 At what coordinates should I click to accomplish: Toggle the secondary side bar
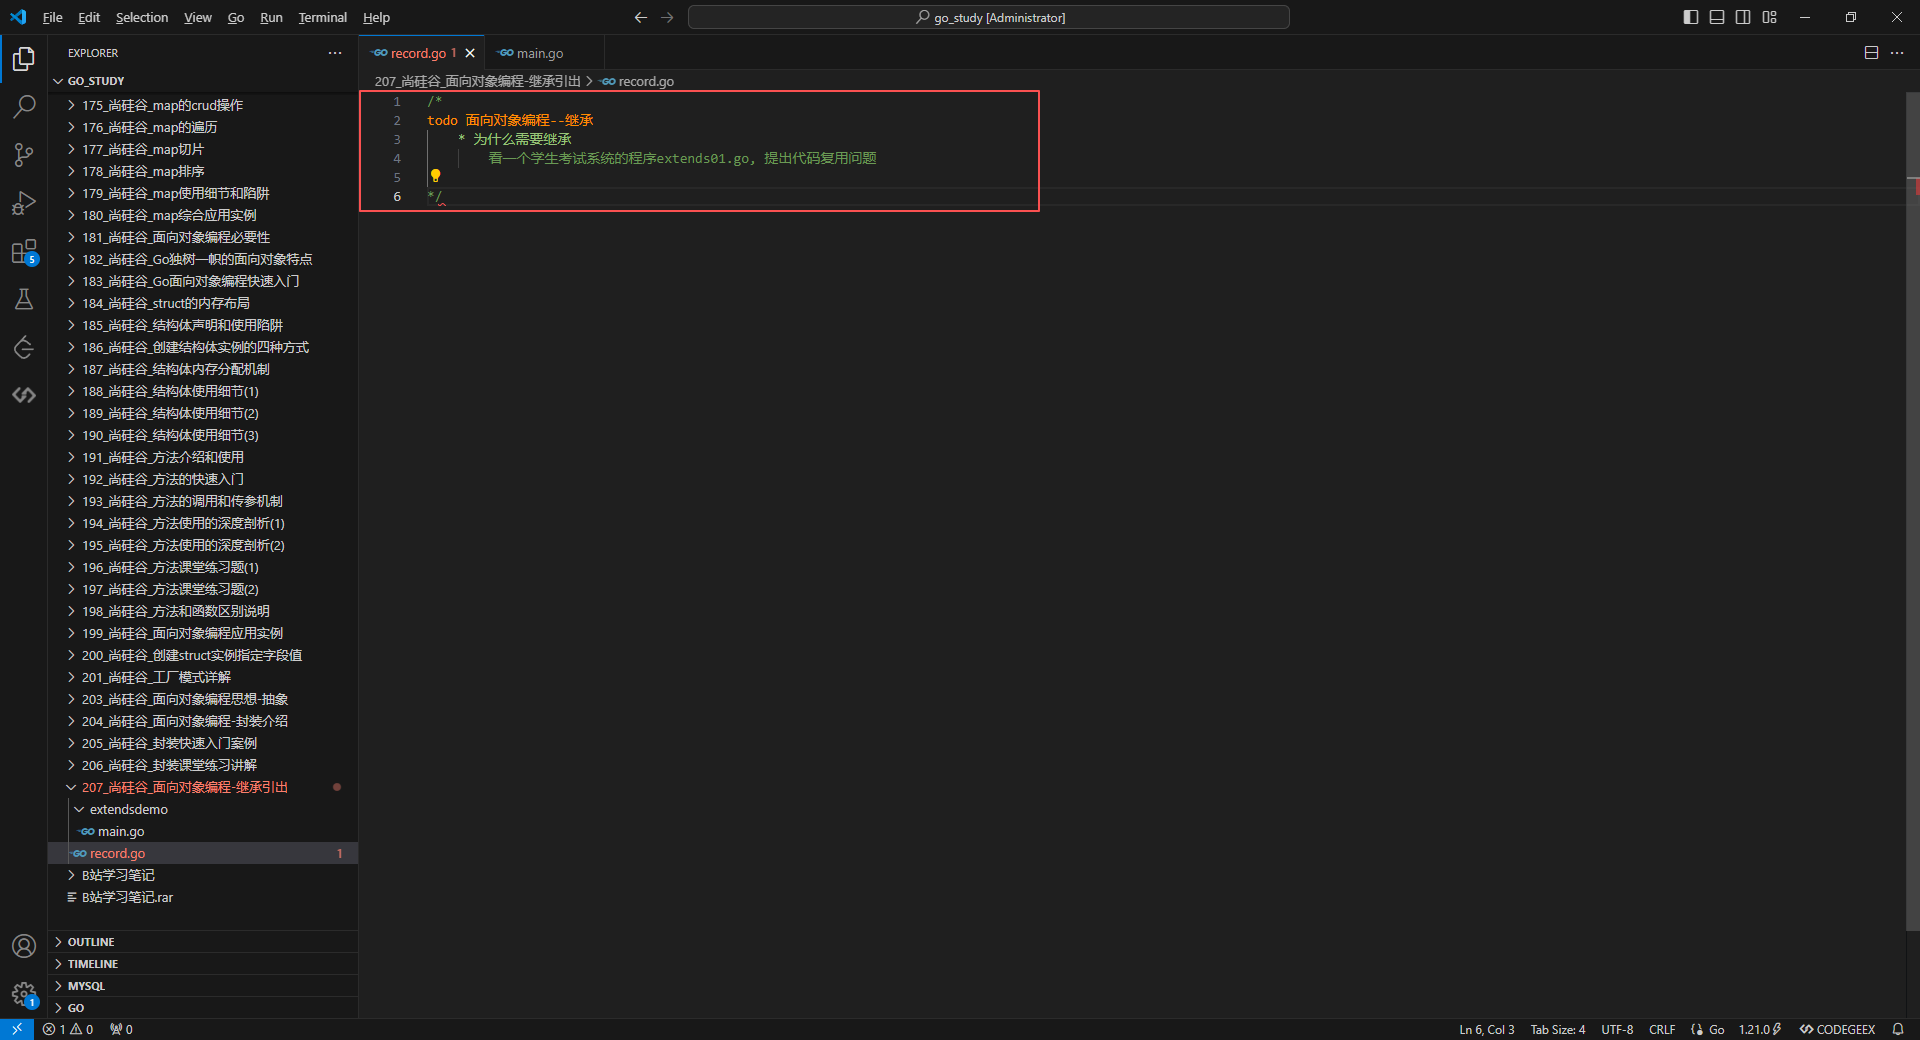point(1743,17)
